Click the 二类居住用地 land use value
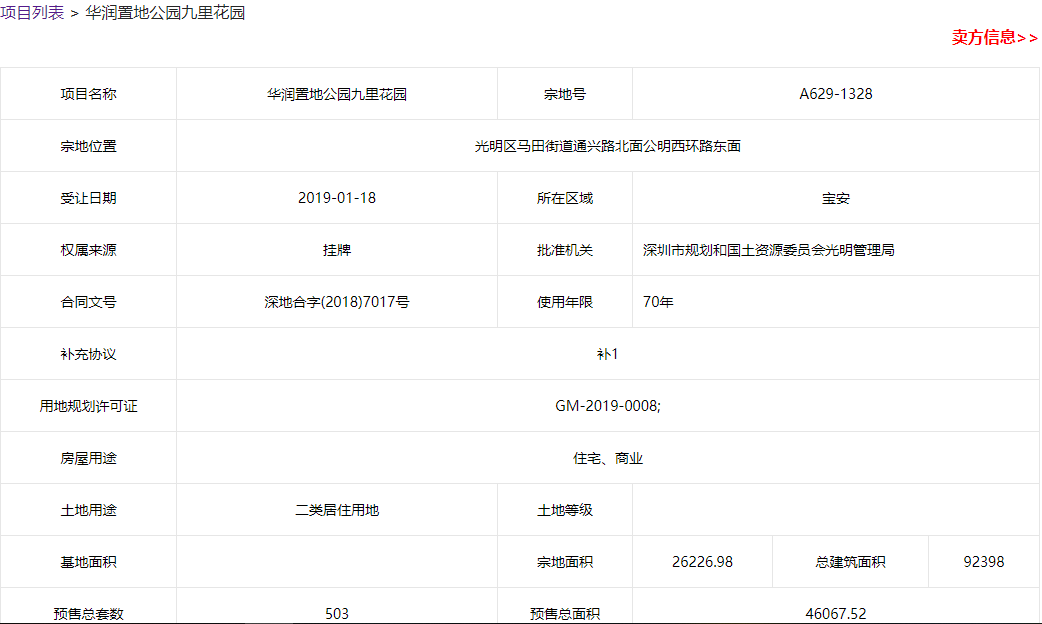This screenshot has height=624, width=1042. (337, 510)
